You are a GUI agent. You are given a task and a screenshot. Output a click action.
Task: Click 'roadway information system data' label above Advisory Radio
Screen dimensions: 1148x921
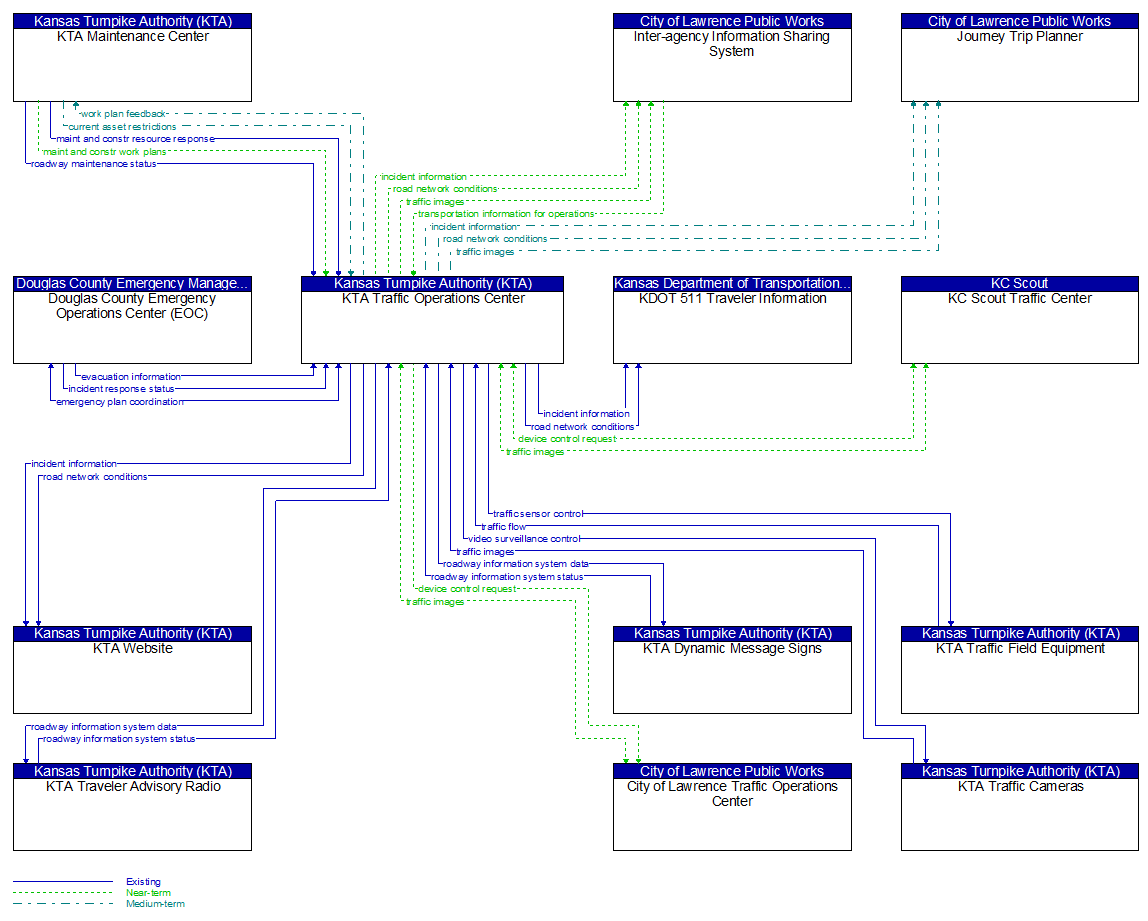[x=104, y=727]
